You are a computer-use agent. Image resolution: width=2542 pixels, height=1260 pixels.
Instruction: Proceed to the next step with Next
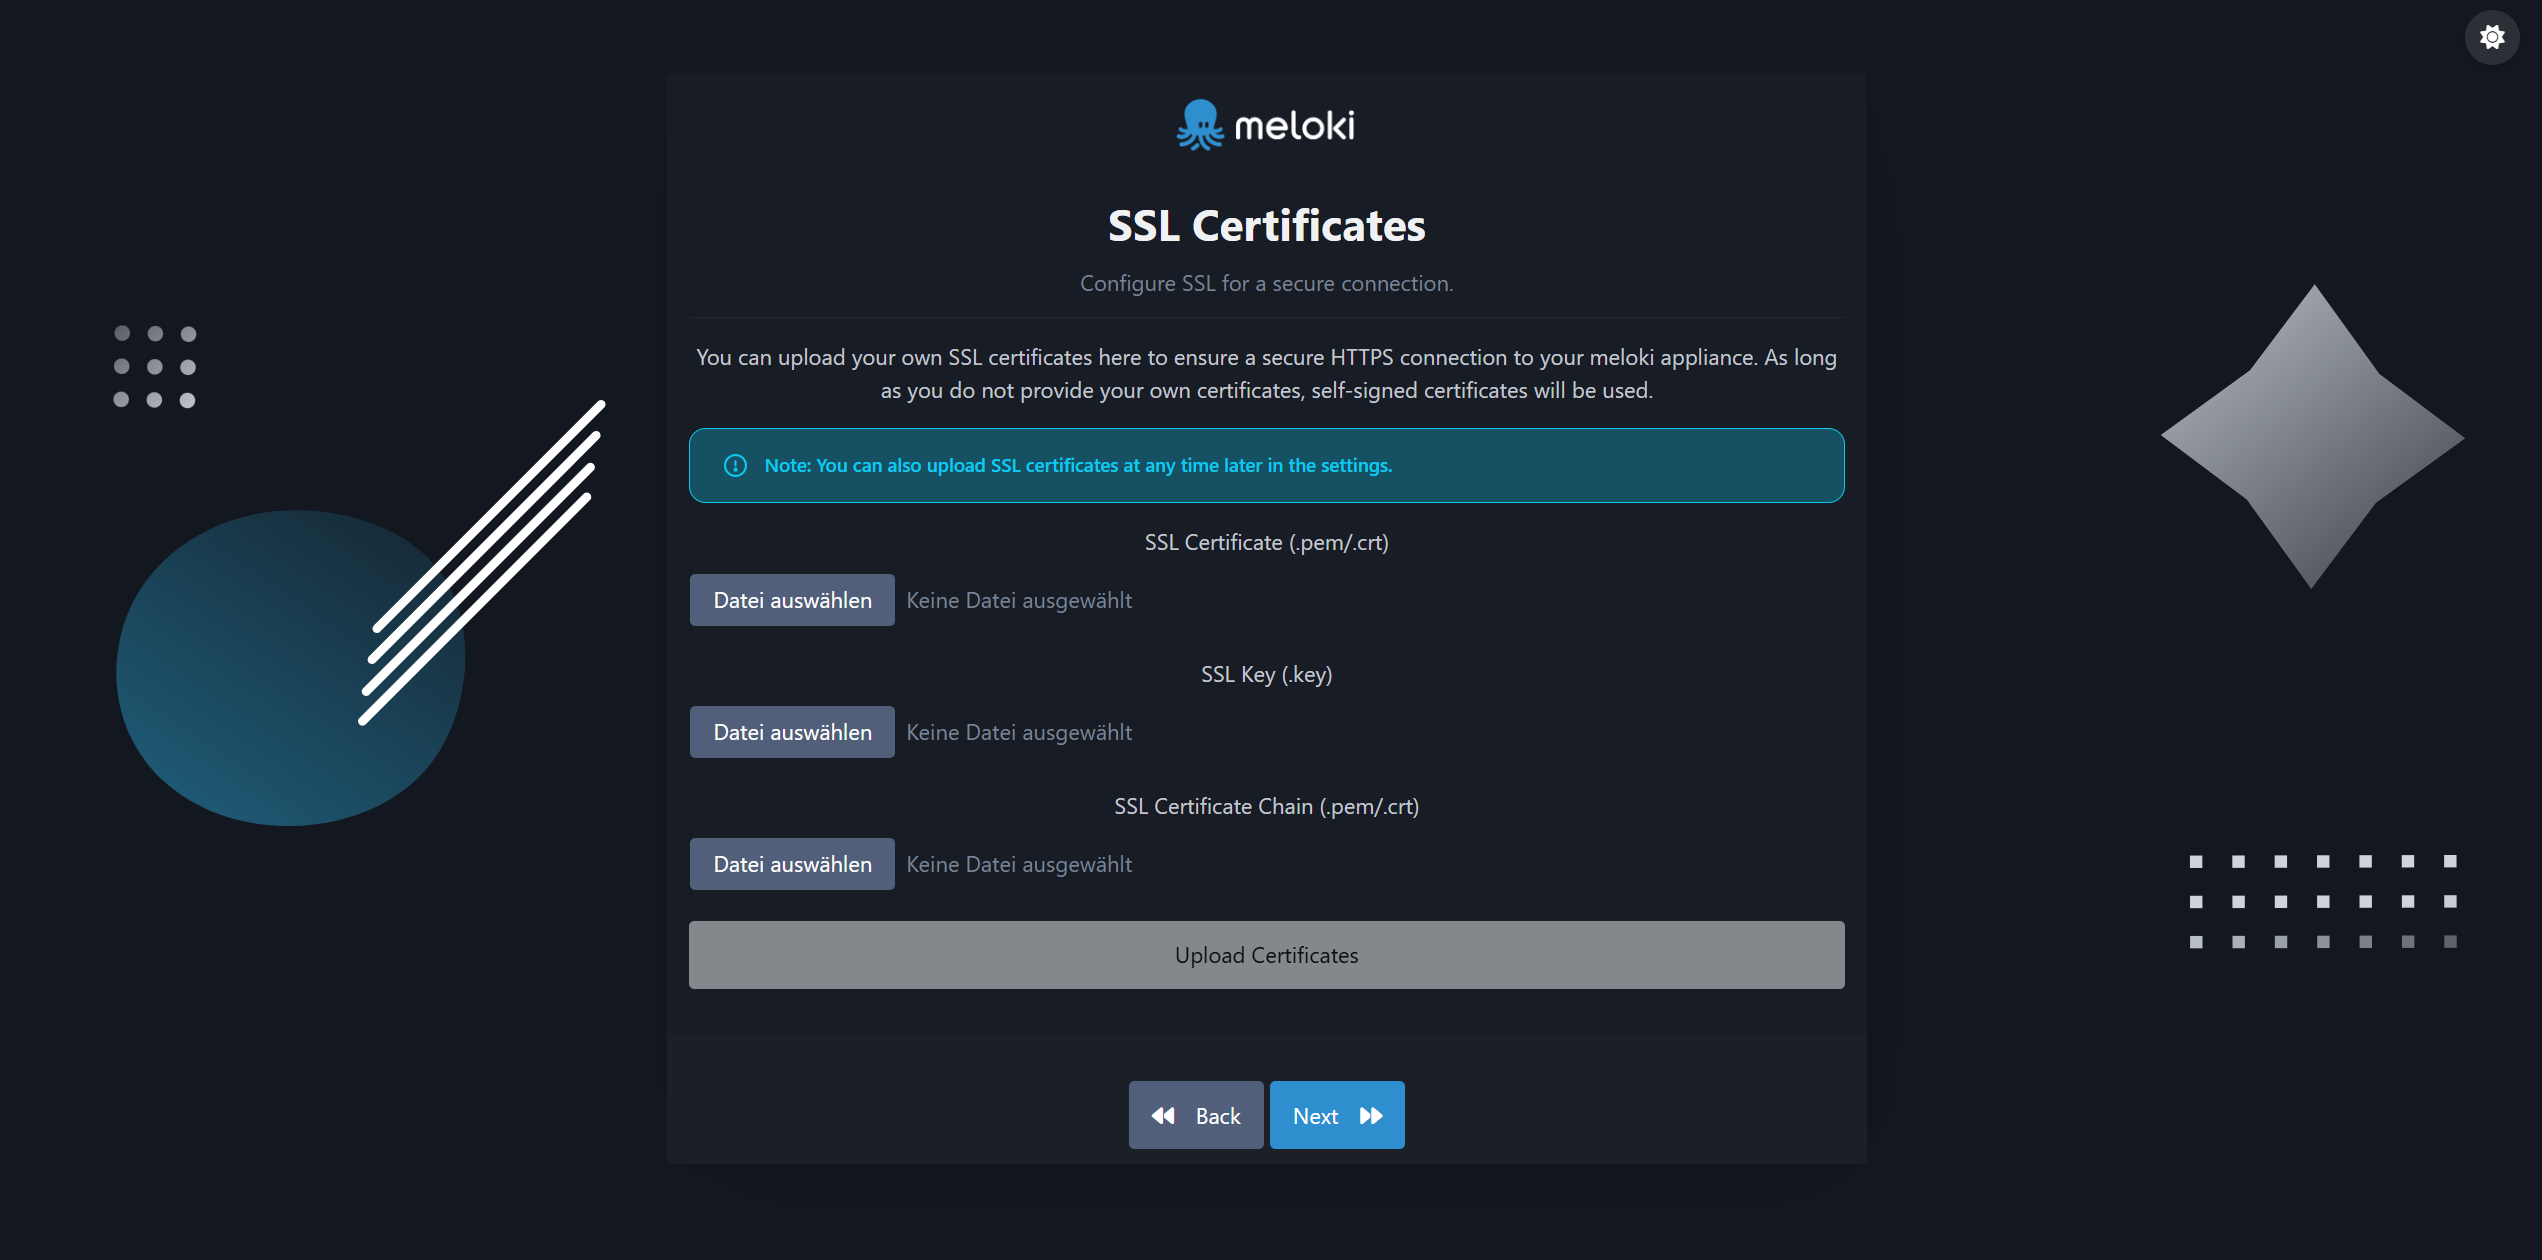pyautogui.click(x=1336, y=1116)
